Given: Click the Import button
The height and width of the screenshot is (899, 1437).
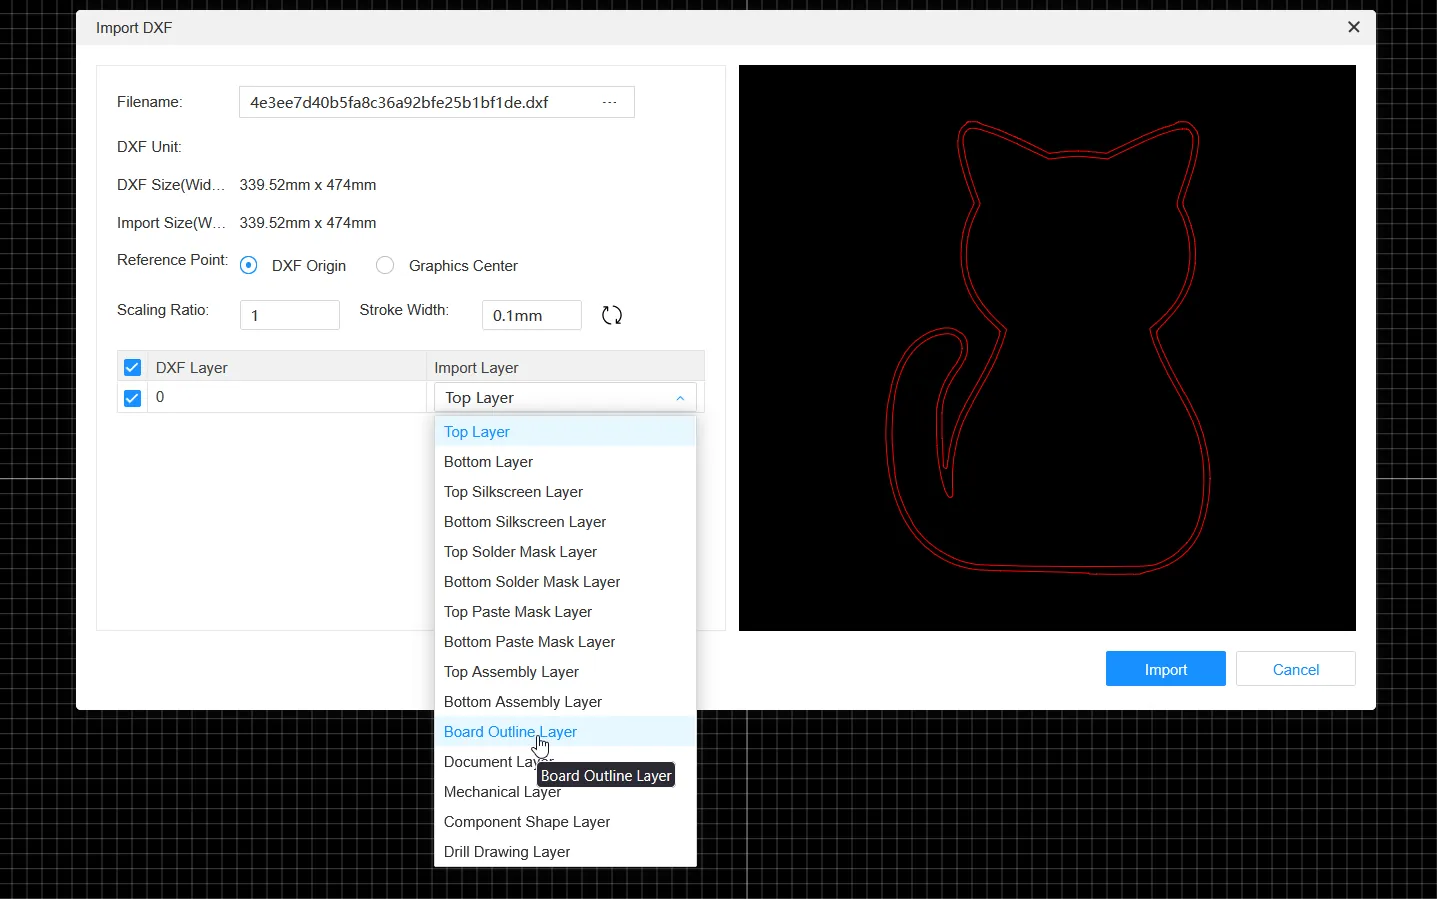Looking at the screenshot, I should [1166, 669].
